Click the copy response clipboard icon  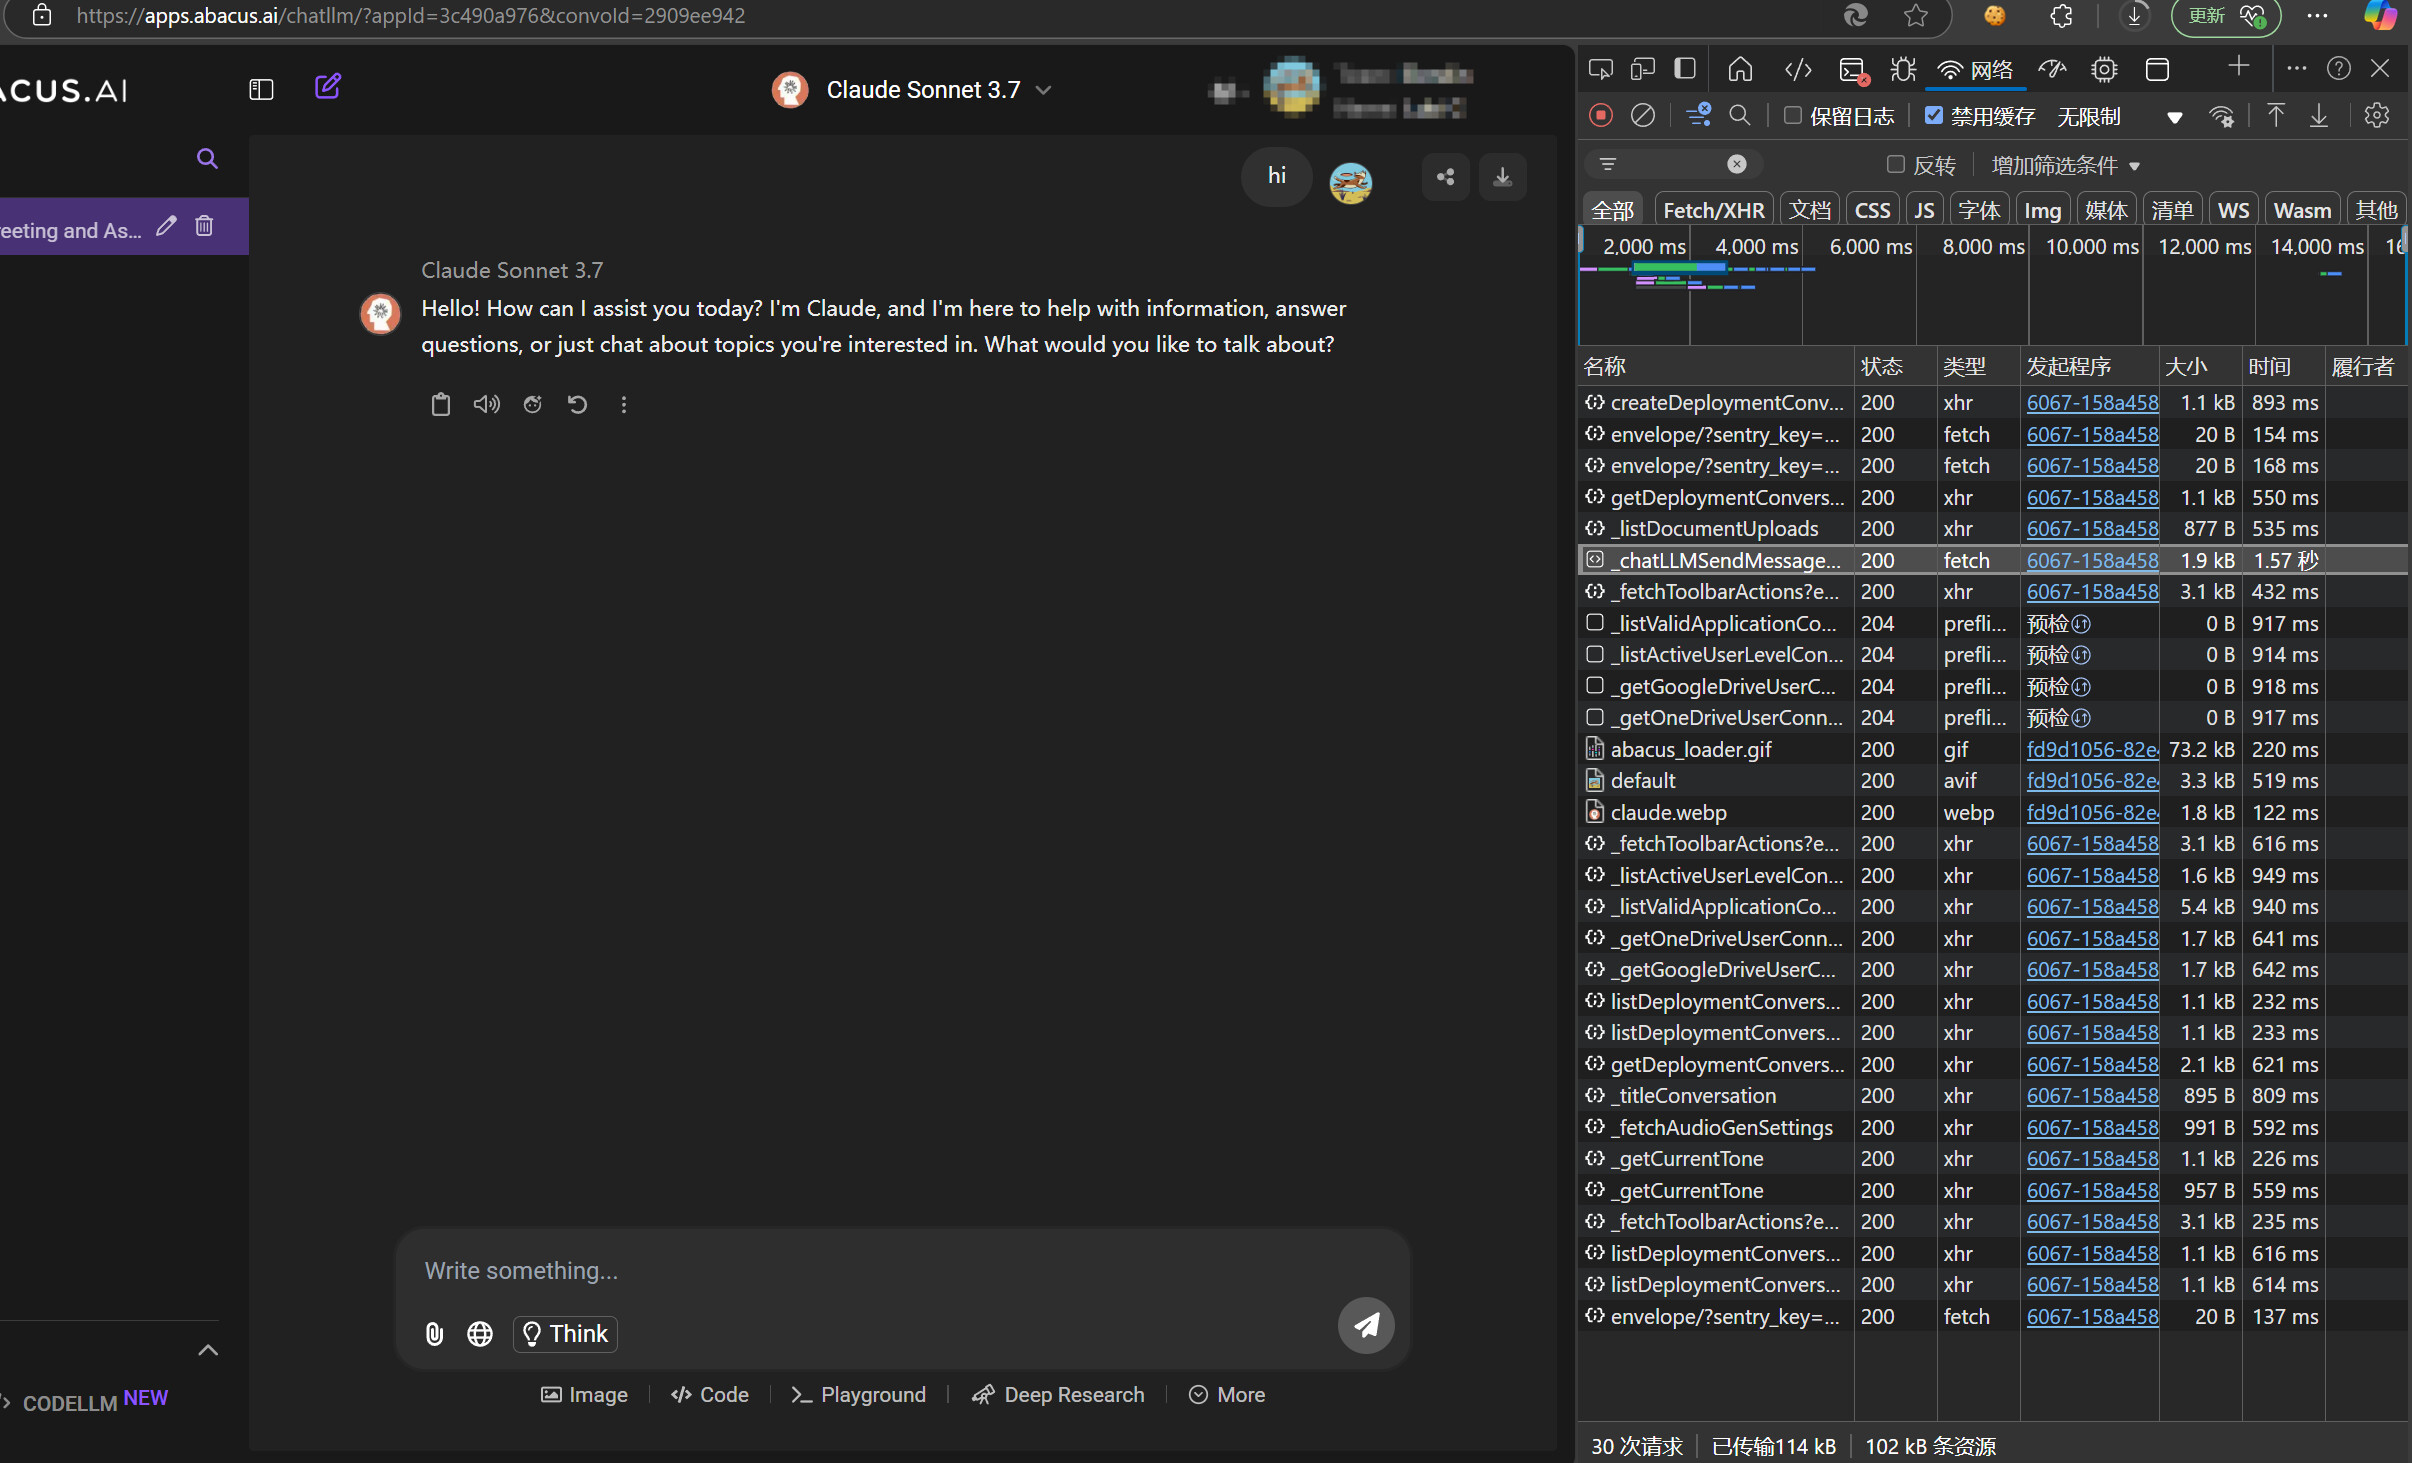click(x=440, y=404)
